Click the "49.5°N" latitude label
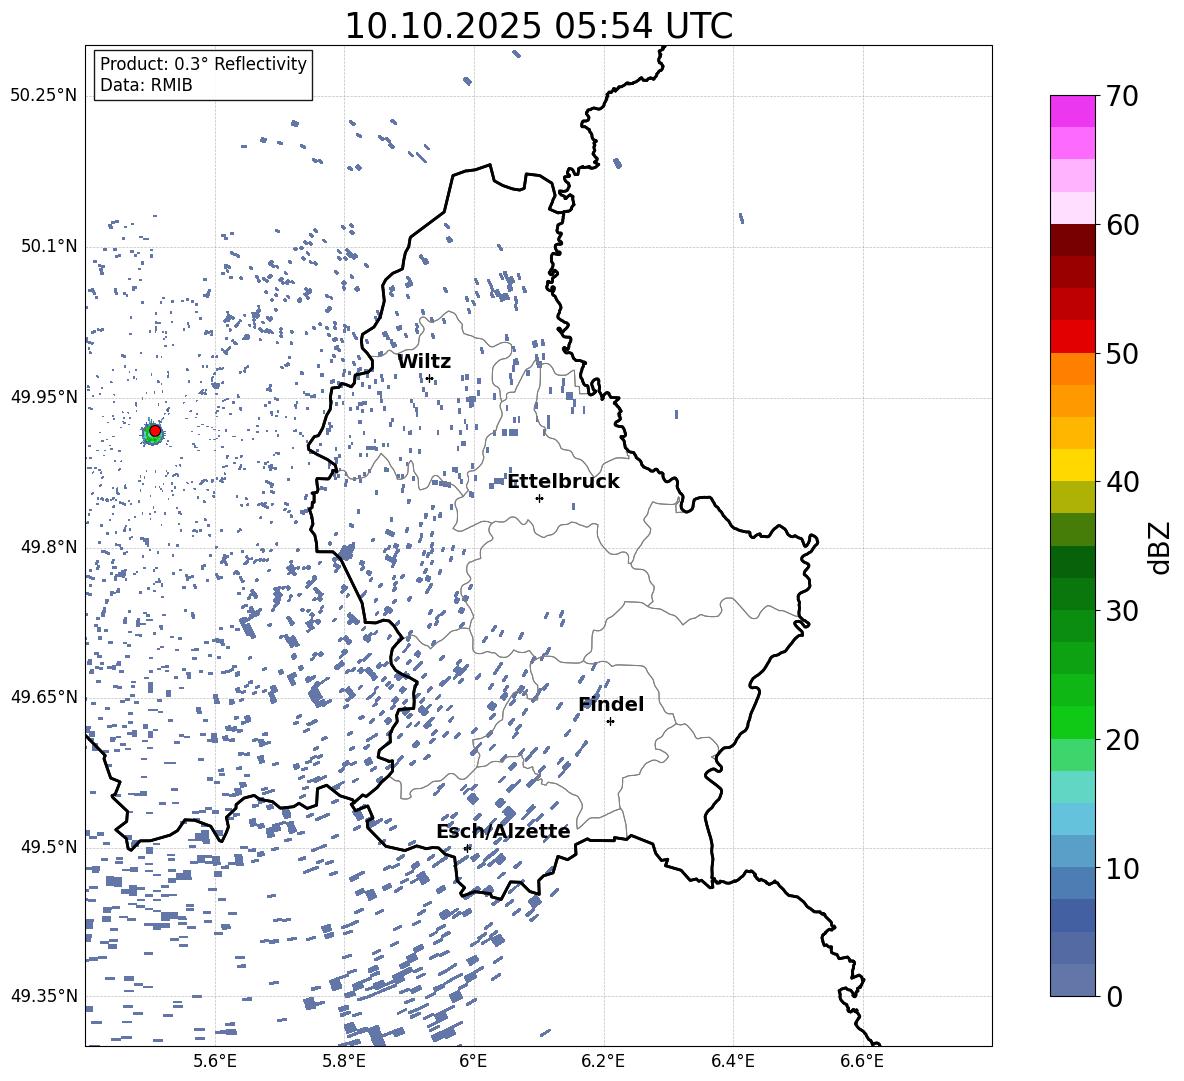This screenshot has width=1184, height=1081. [48, 847]
